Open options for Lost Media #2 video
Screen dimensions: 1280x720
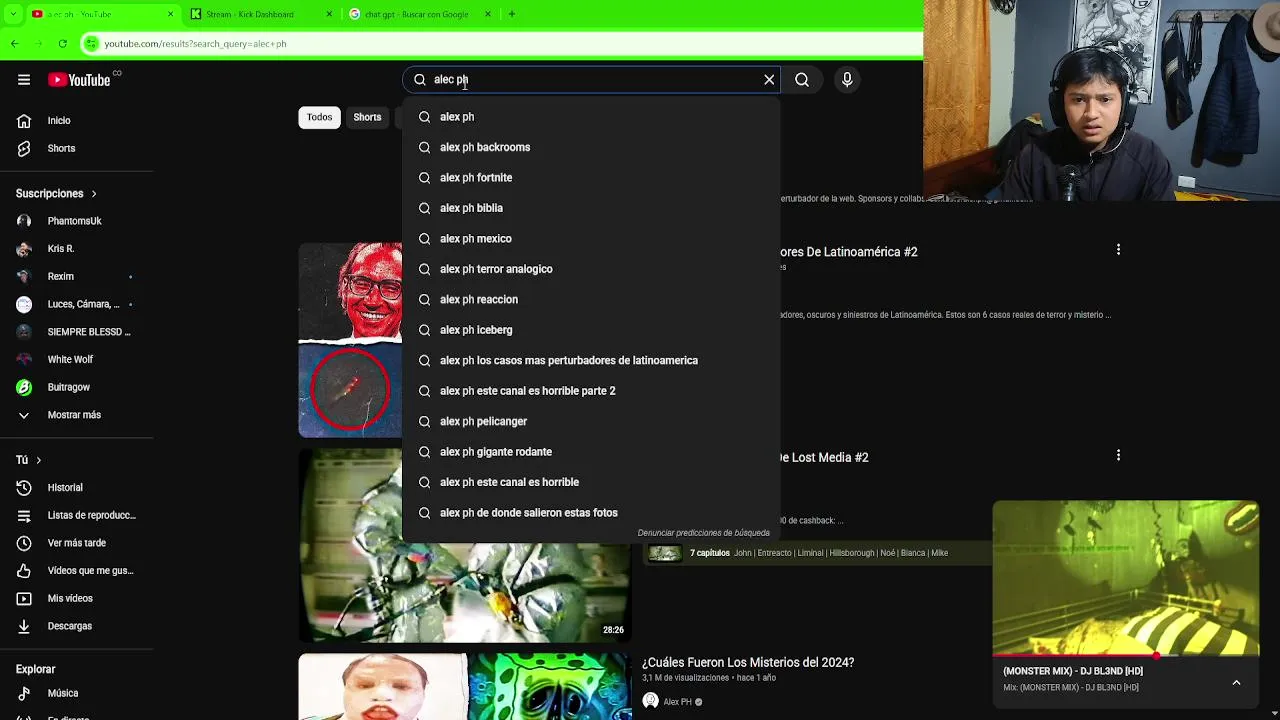[x=1118, y=455]
